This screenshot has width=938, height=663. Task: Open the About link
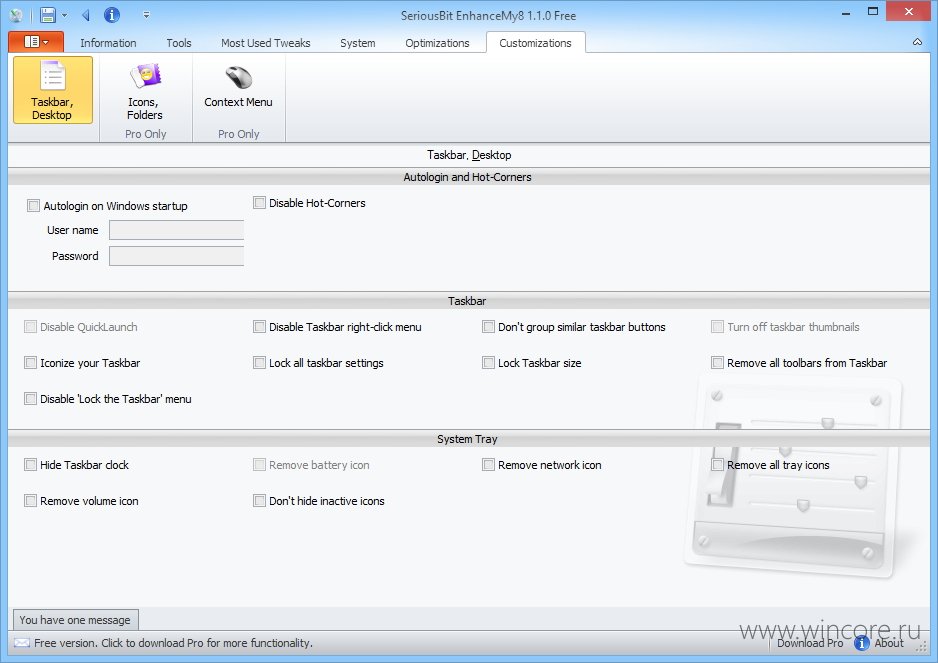point(889,643)
